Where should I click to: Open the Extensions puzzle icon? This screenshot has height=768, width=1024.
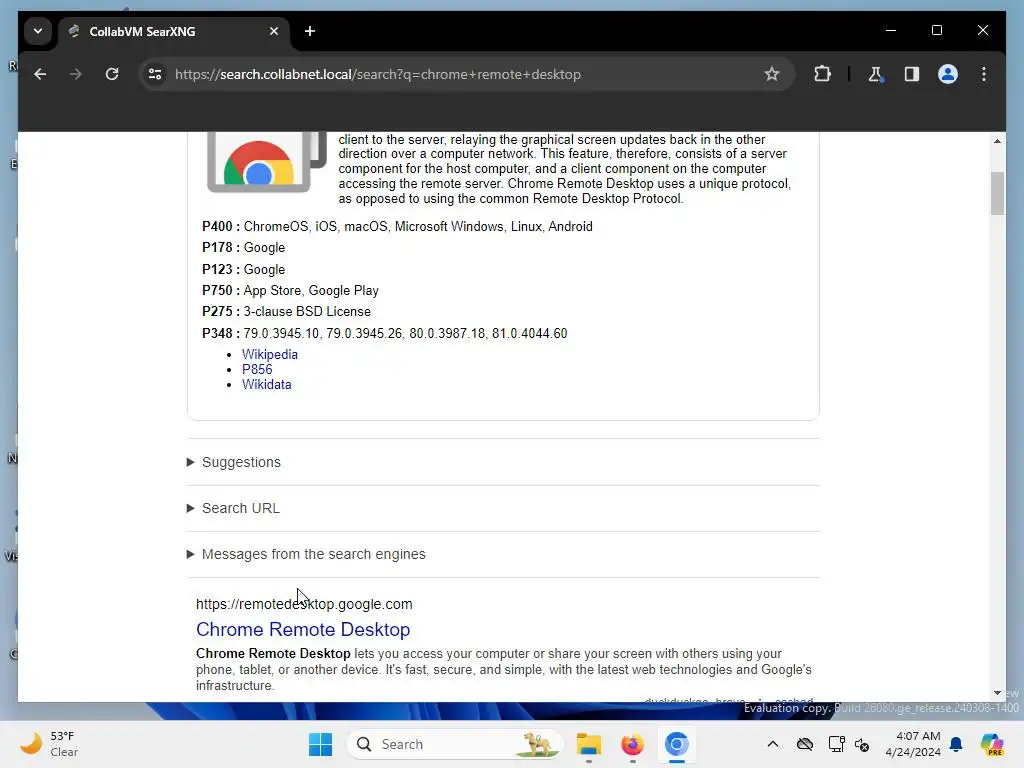pos(822,74)
